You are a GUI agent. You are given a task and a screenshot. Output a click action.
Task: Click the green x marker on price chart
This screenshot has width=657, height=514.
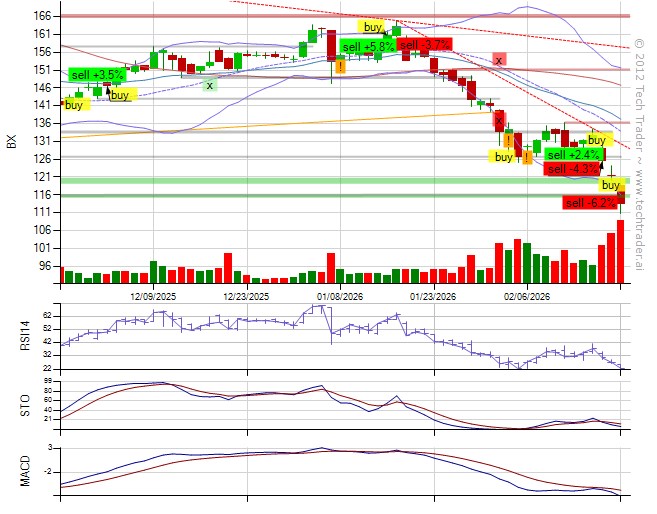(209, 85)
